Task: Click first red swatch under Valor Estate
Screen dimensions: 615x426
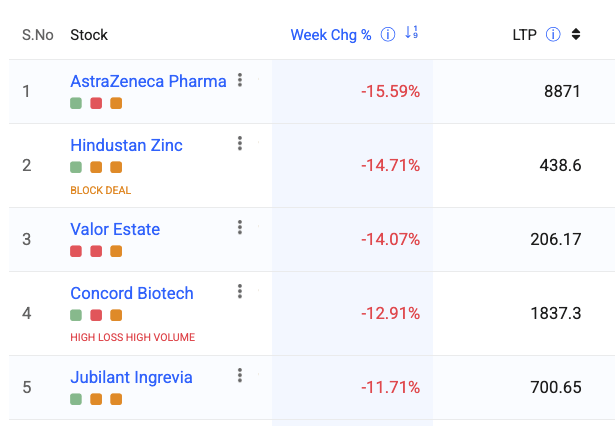Action: (76, 251)
